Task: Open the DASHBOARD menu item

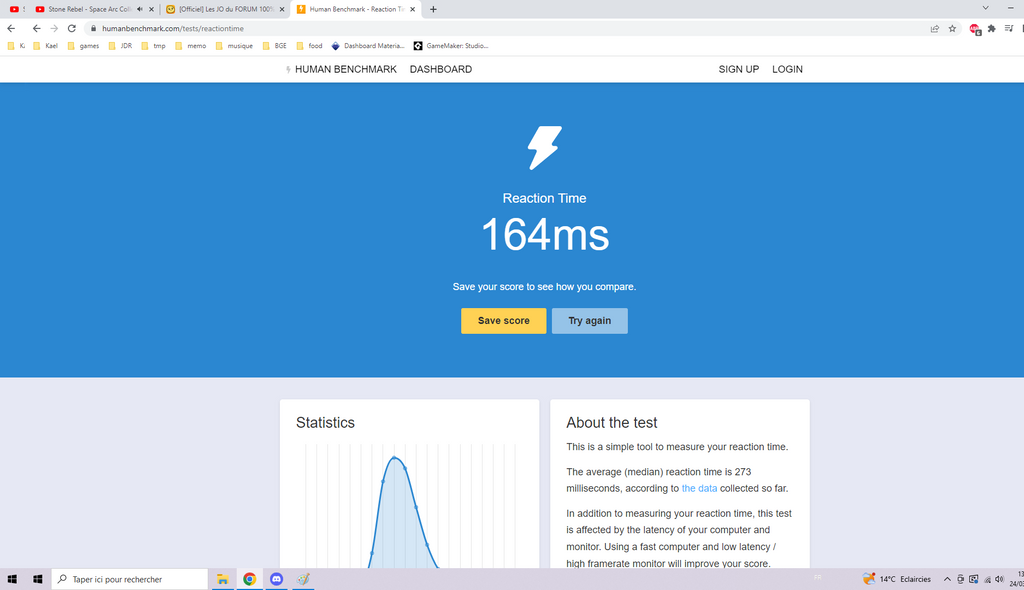Action: [440, 69]
